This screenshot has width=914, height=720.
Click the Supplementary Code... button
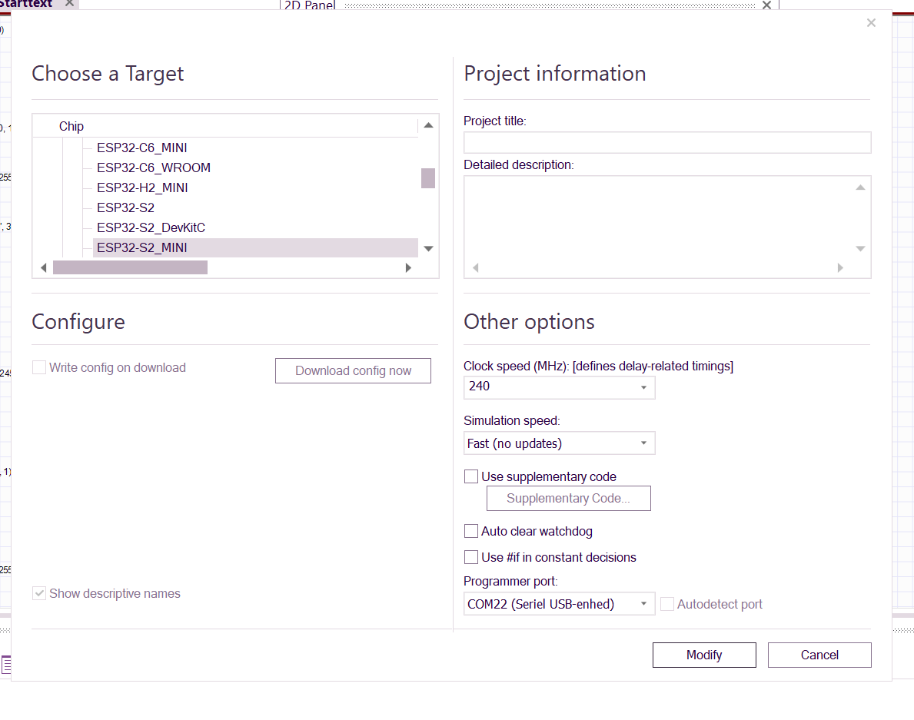tap(568, 498)
